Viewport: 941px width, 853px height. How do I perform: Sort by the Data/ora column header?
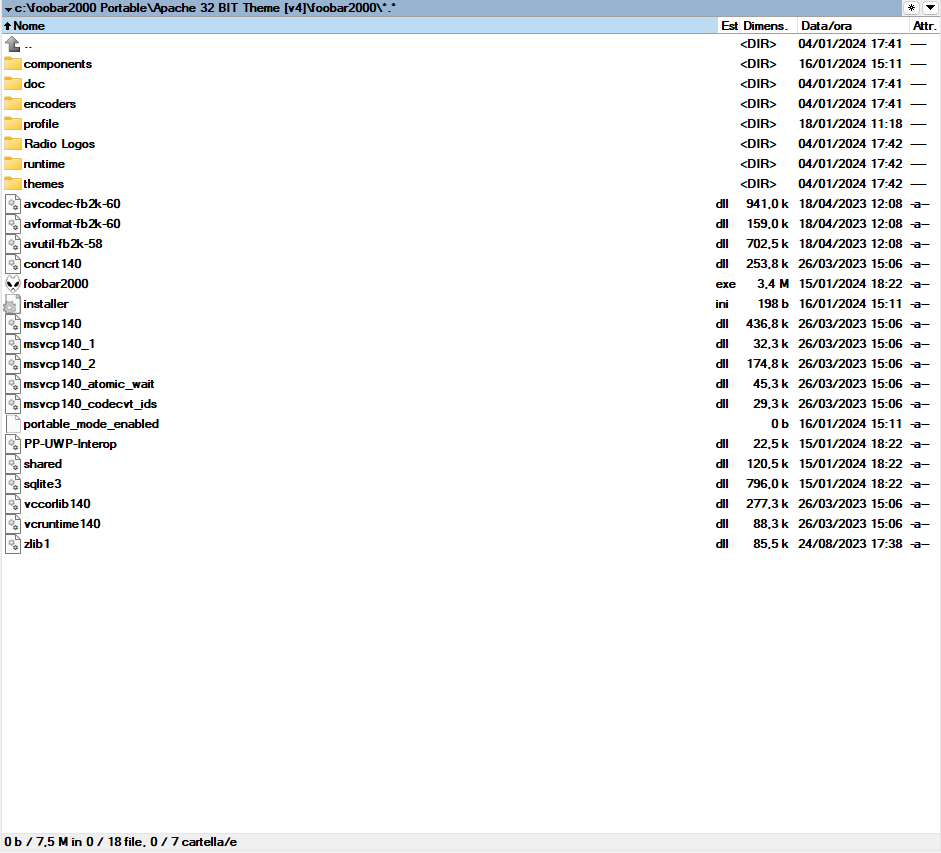click(x=853, y=26)
